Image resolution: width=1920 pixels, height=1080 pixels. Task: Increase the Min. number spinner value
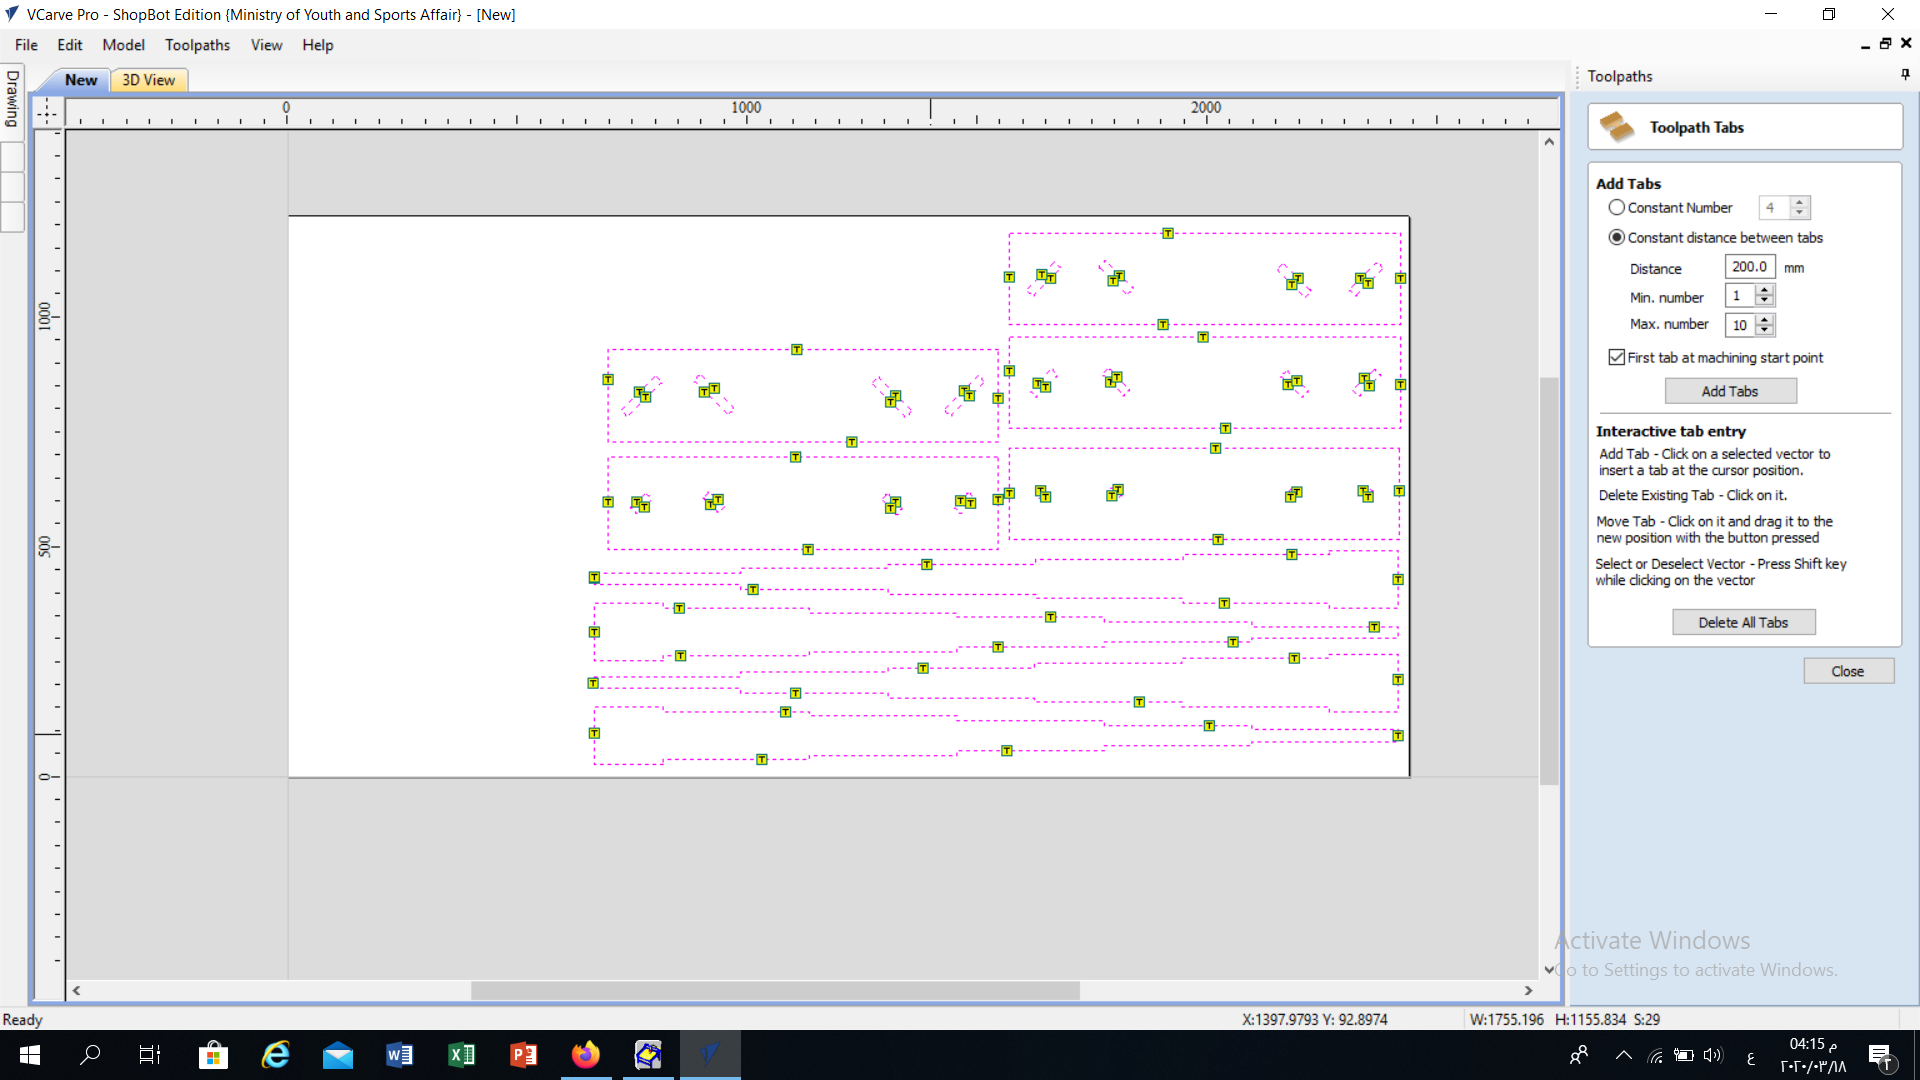click(1765, 291)
